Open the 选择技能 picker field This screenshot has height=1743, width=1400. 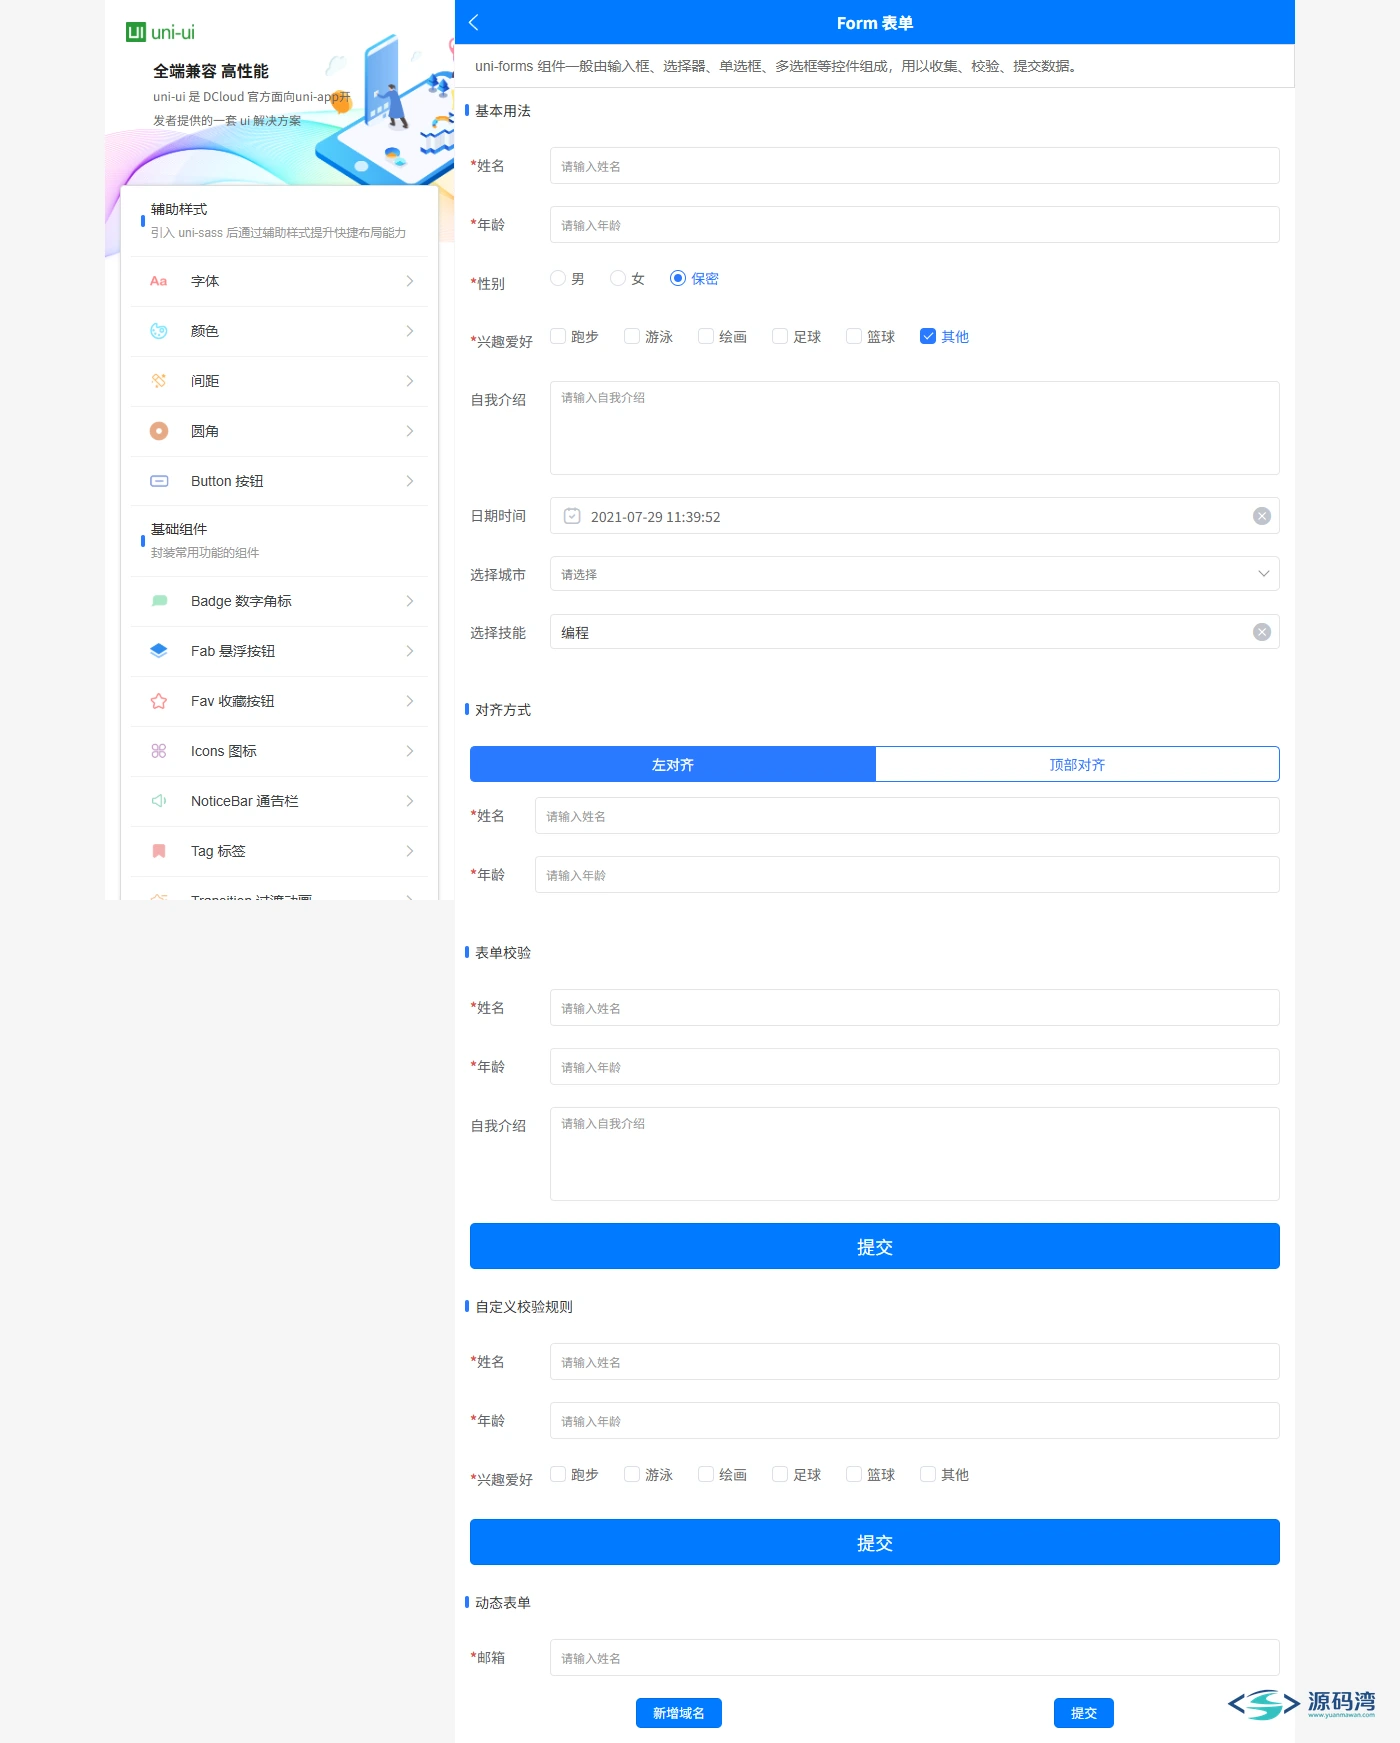915,632
